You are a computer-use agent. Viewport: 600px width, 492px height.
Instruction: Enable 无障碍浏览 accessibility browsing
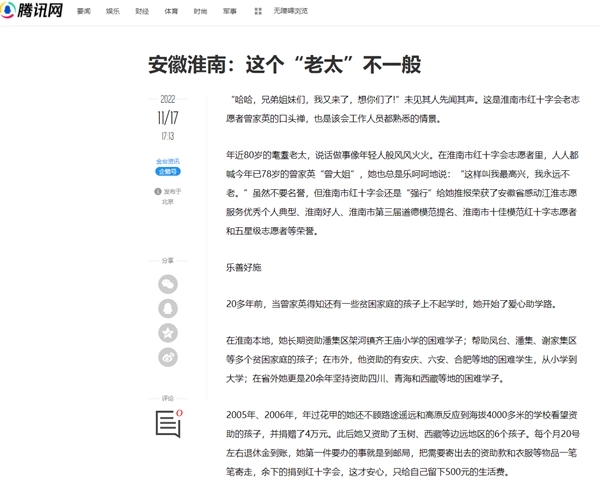coord(289,11)
